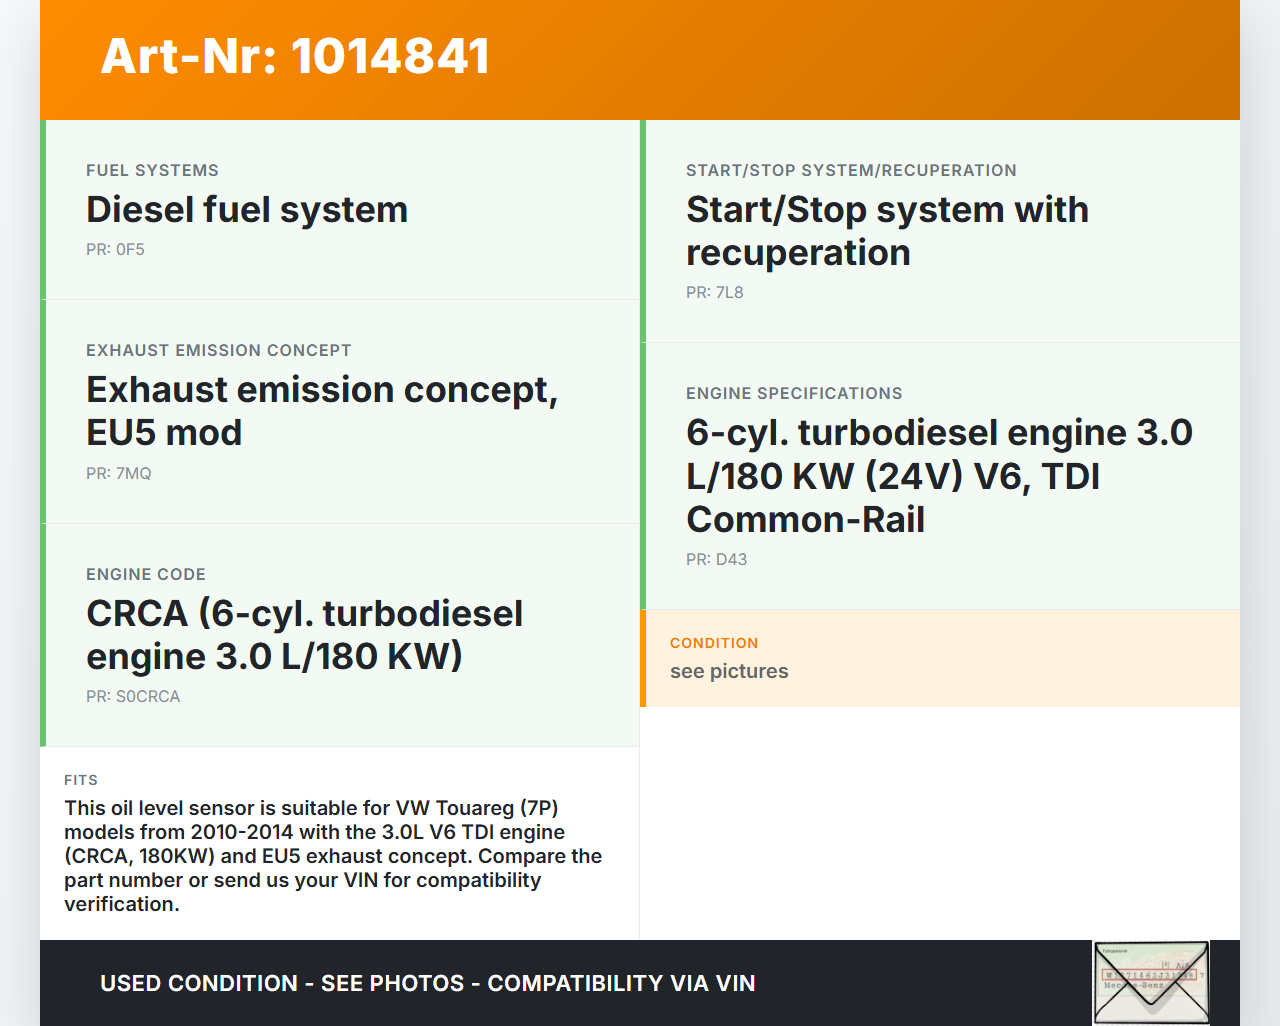This screenshot has height=1026, width=1280.
Task: Select the Exhaust emission concept, EU5 mod heading
Action: [x=321, y=411]
